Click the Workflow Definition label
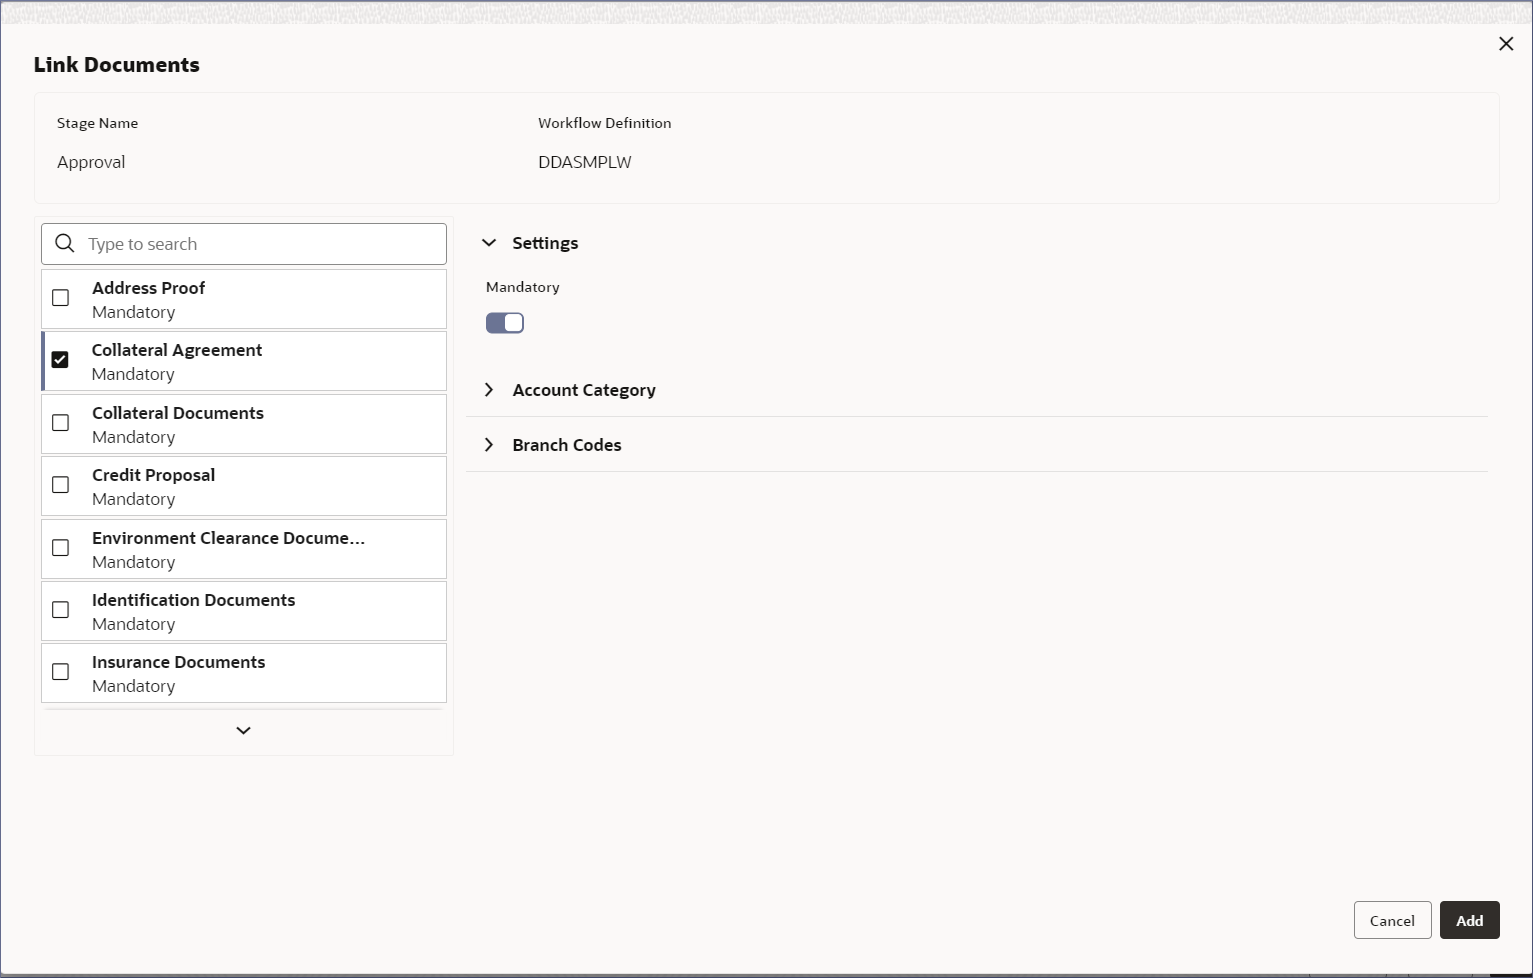This screenshot has width=1533, height=978. pyautogui.click(x=604, y=123)
